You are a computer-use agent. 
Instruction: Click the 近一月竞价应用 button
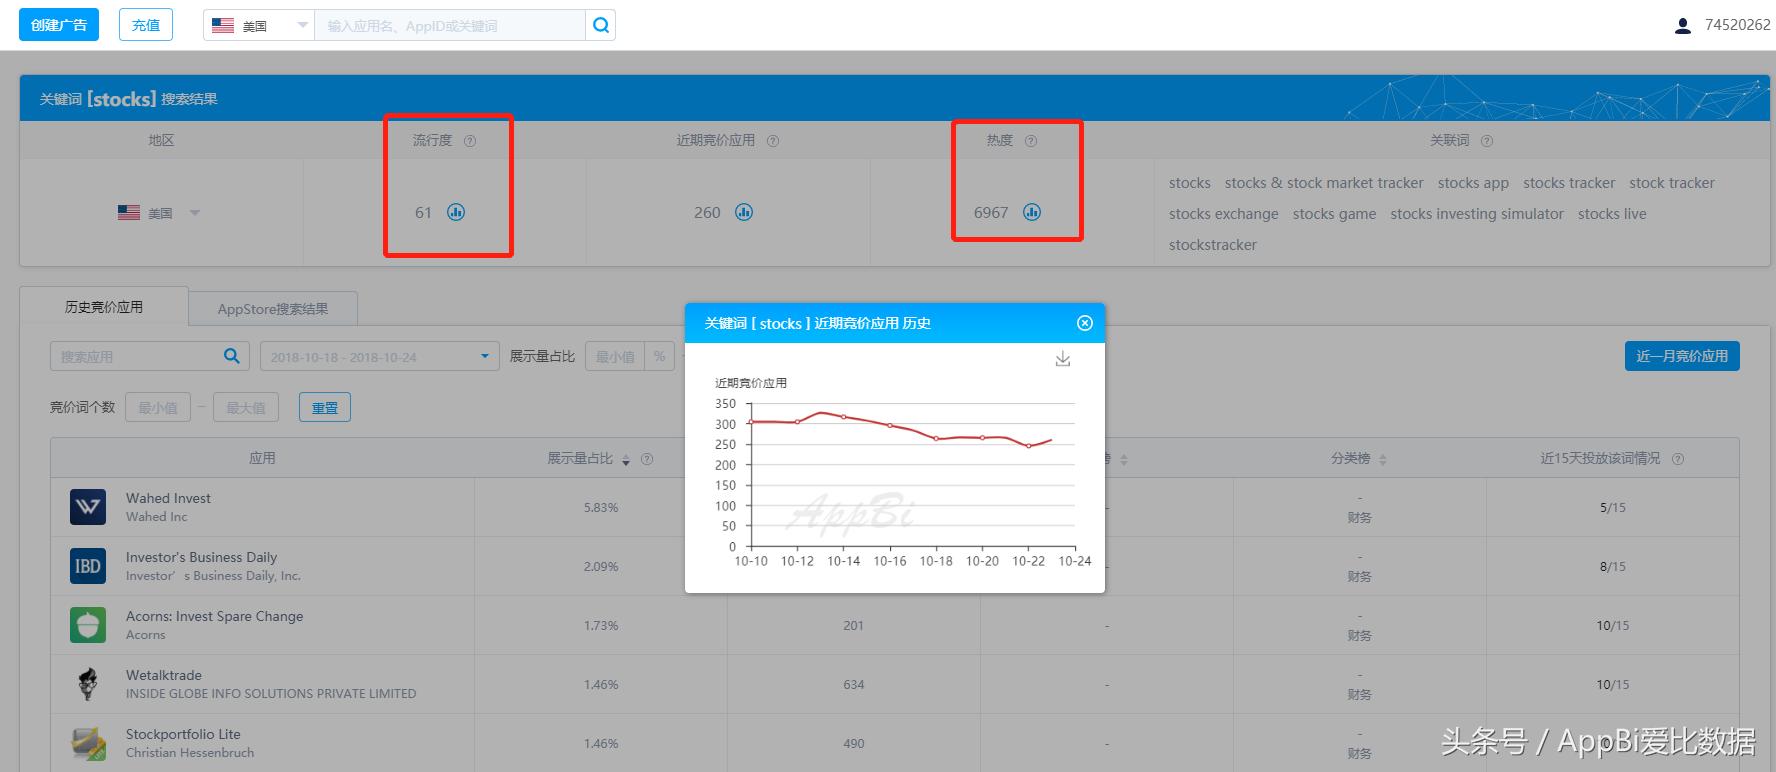(1681, 356)
